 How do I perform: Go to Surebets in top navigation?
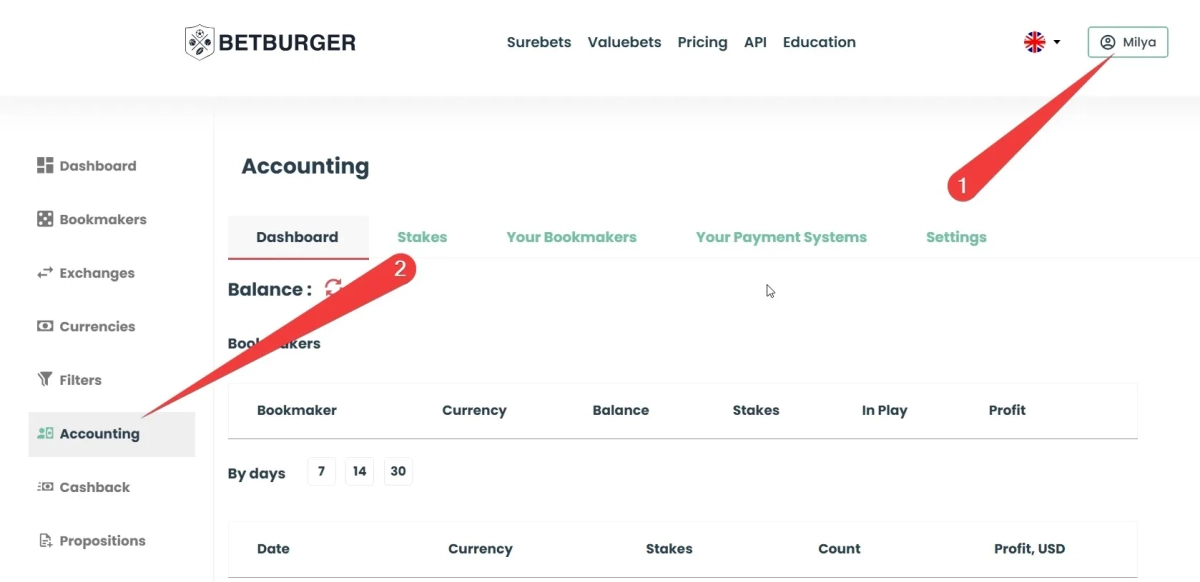(x=539, y=42)
